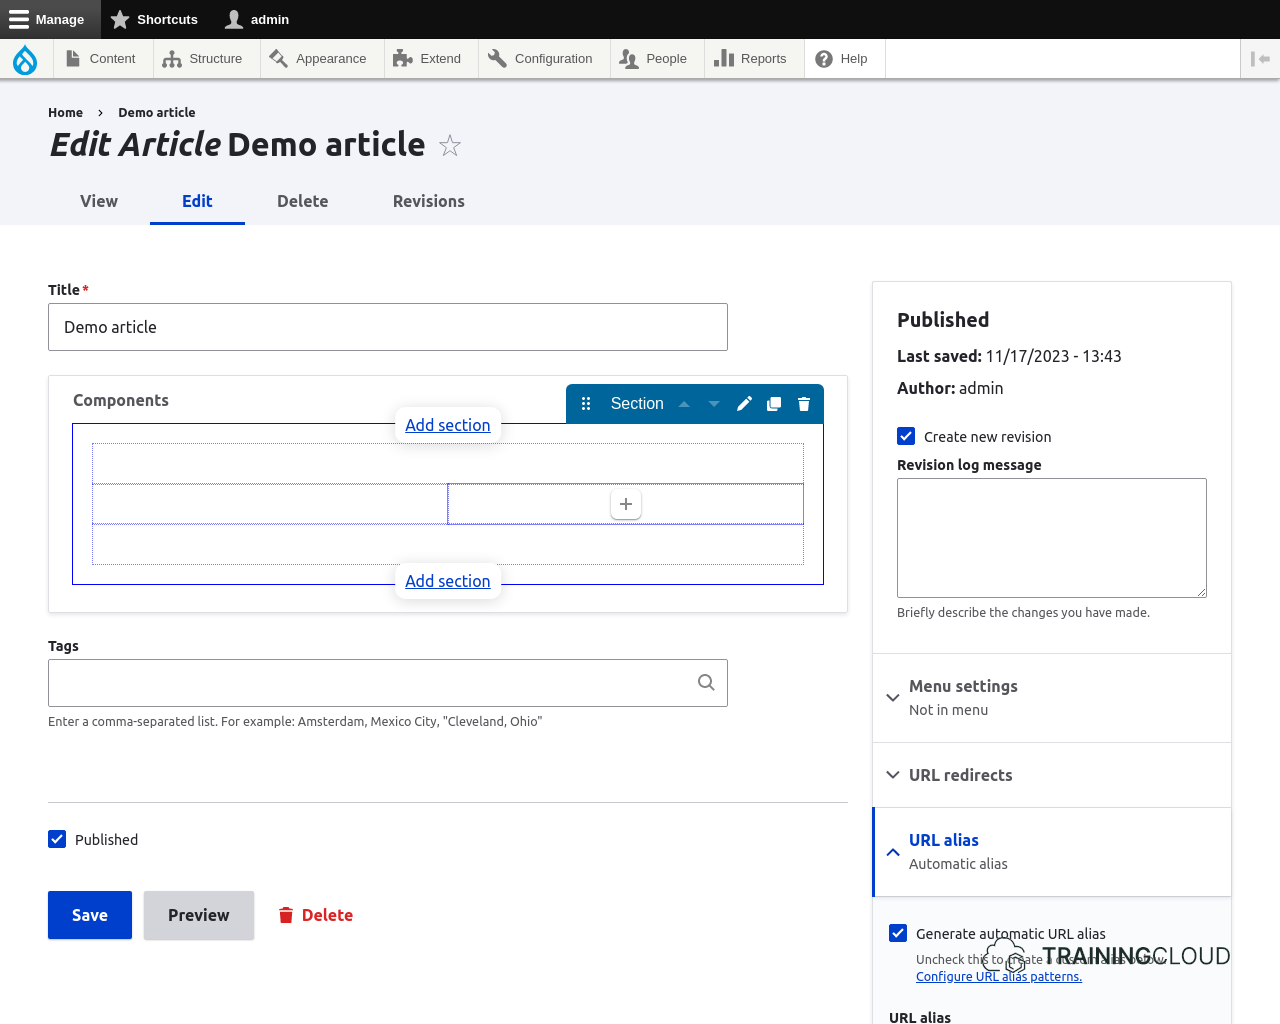Open the Revisions tab
The height and width of the screenshot is (1024, 1280).
[x=429, y=201]
